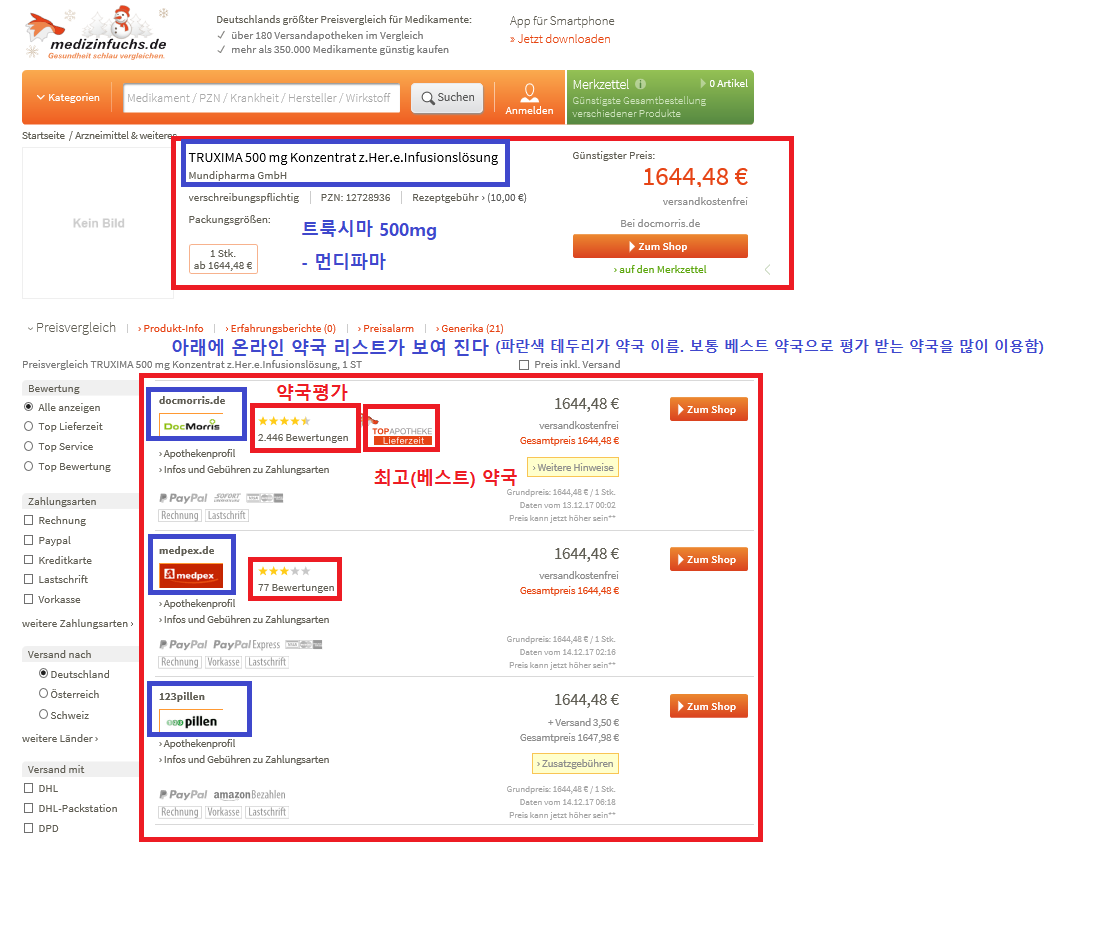This screenshot has height=934, width=1101.
Task: Click Zum Shop for docmorris.de row
Action: [x=708, y=409]
